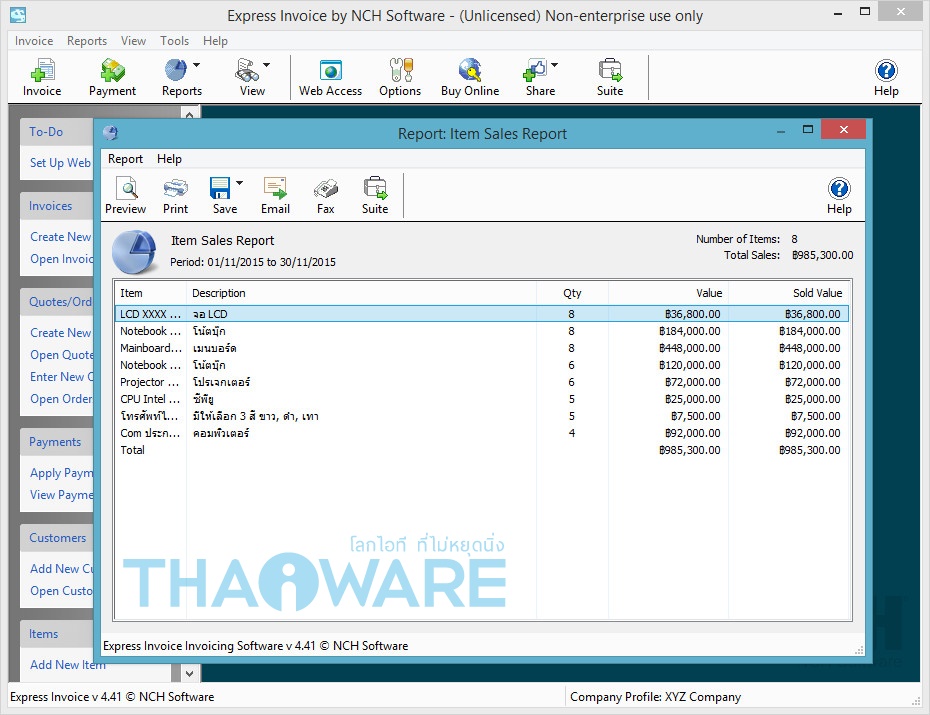Save the report with the floppy icon
This screenshot has width=930, height=715.
[x=220, y=189]
